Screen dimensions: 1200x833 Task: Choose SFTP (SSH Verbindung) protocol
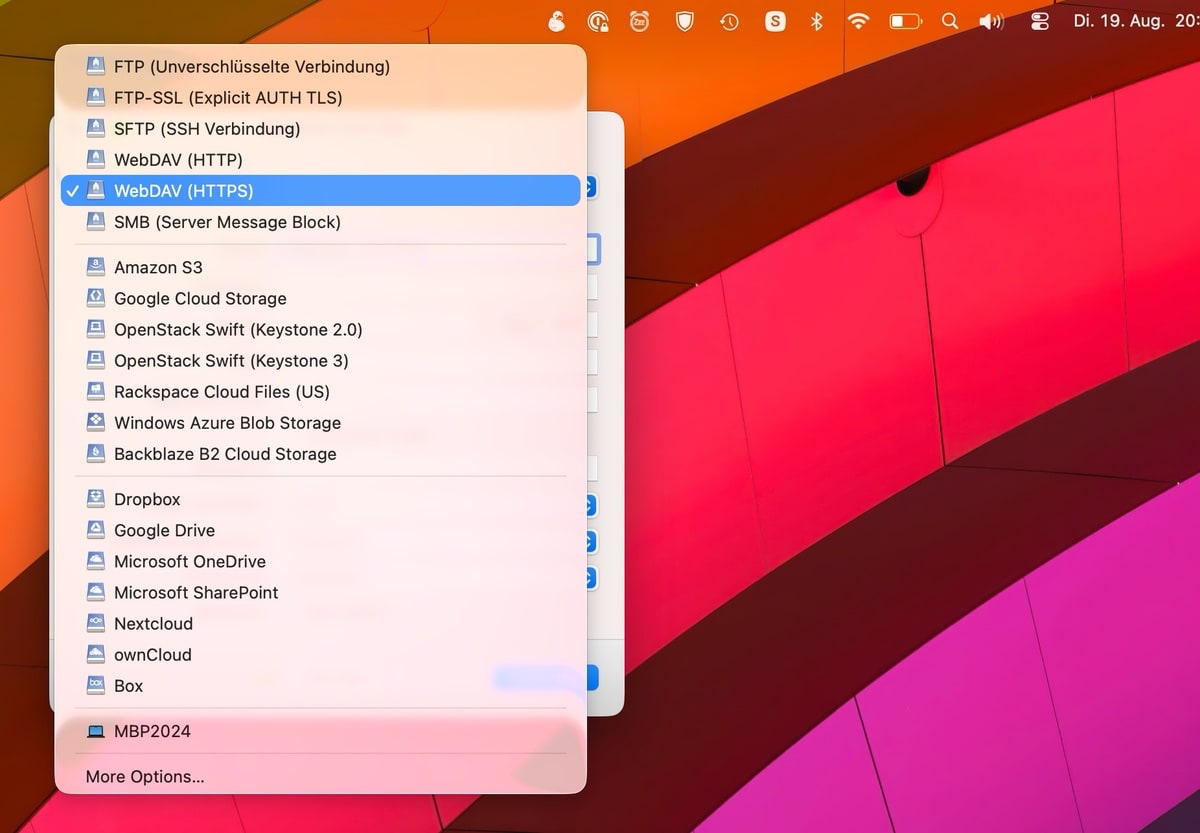point(206,128)
